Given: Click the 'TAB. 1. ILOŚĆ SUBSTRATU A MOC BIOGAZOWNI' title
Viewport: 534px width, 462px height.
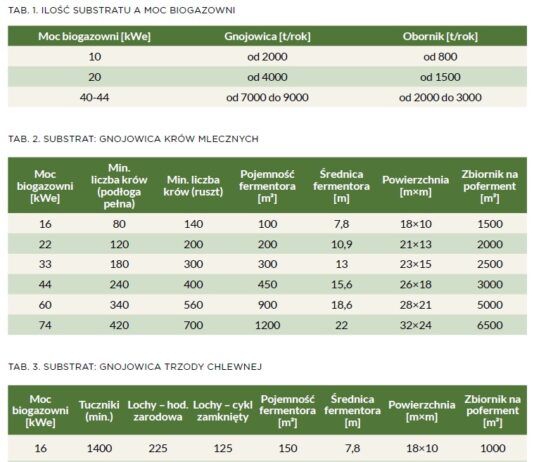Looking at the screenshot, I should pyautogui.click(x=122, y=10).
